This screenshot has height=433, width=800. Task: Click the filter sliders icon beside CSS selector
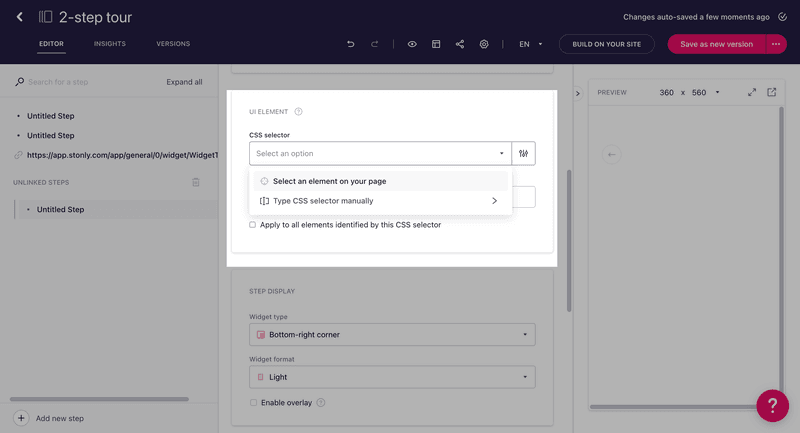pos(523,153)
